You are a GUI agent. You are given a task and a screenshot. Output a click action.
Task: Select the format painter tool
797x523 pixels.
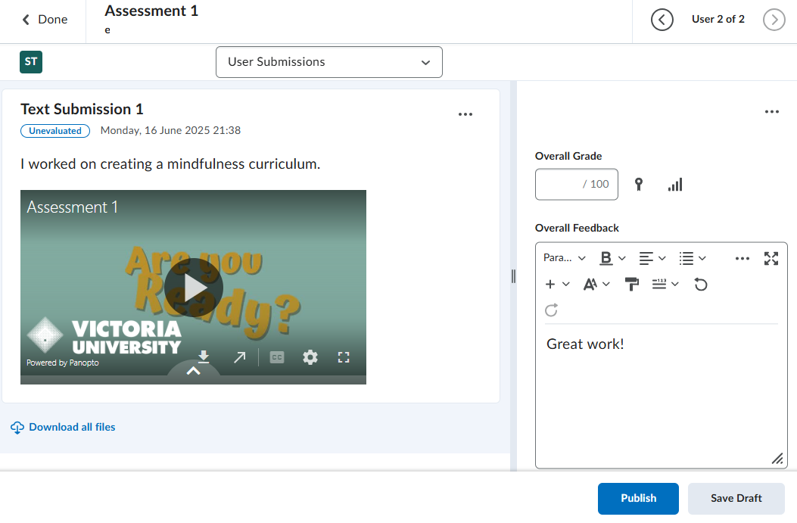pos(631,284)
